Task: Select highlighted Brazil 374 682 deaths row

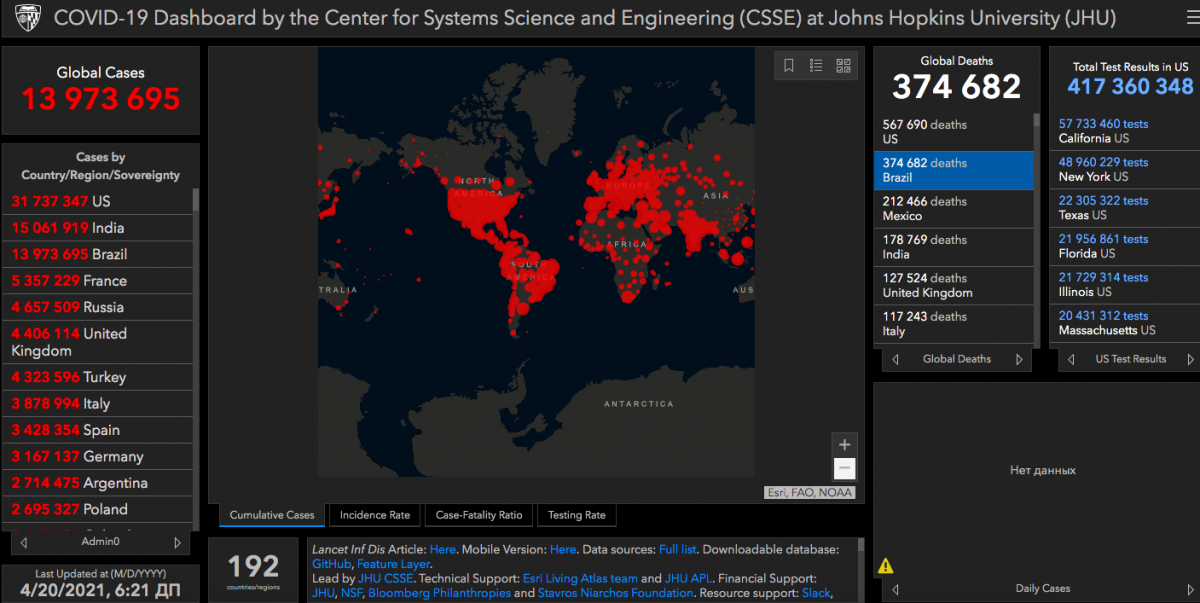Action: coord(953,170)
